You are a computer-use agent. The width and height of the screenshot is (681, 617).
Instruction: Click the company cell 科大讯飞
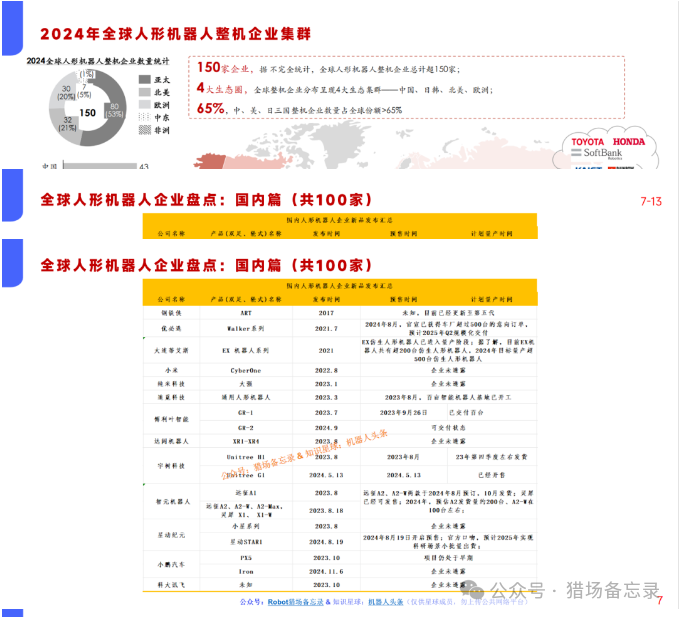[x=172, y=585]
